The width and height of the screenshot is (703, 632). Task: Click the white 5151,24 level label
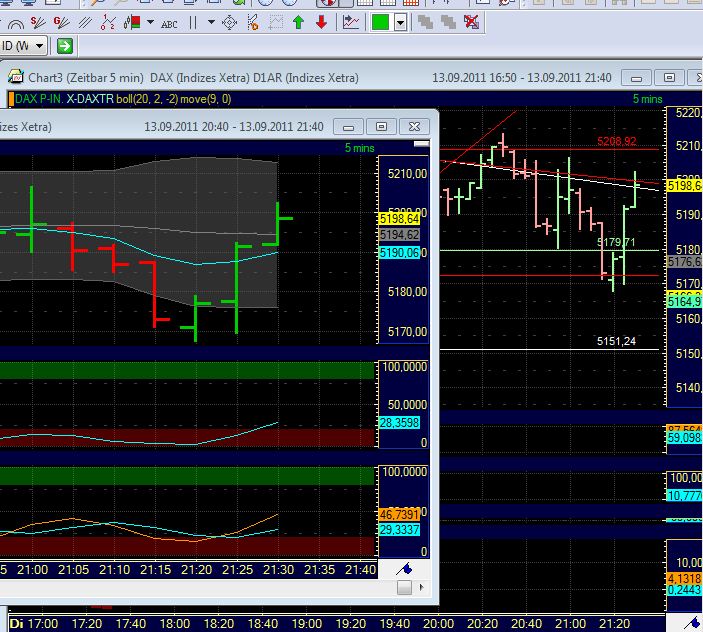click(616, 342)
